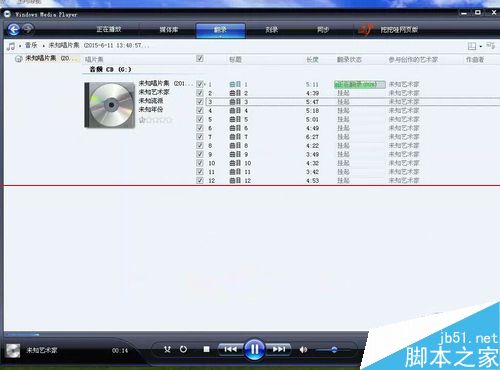Viewport: 500px width, 370px height.
Task: Toggle repeat mode icon
Action: click(183, 349)
